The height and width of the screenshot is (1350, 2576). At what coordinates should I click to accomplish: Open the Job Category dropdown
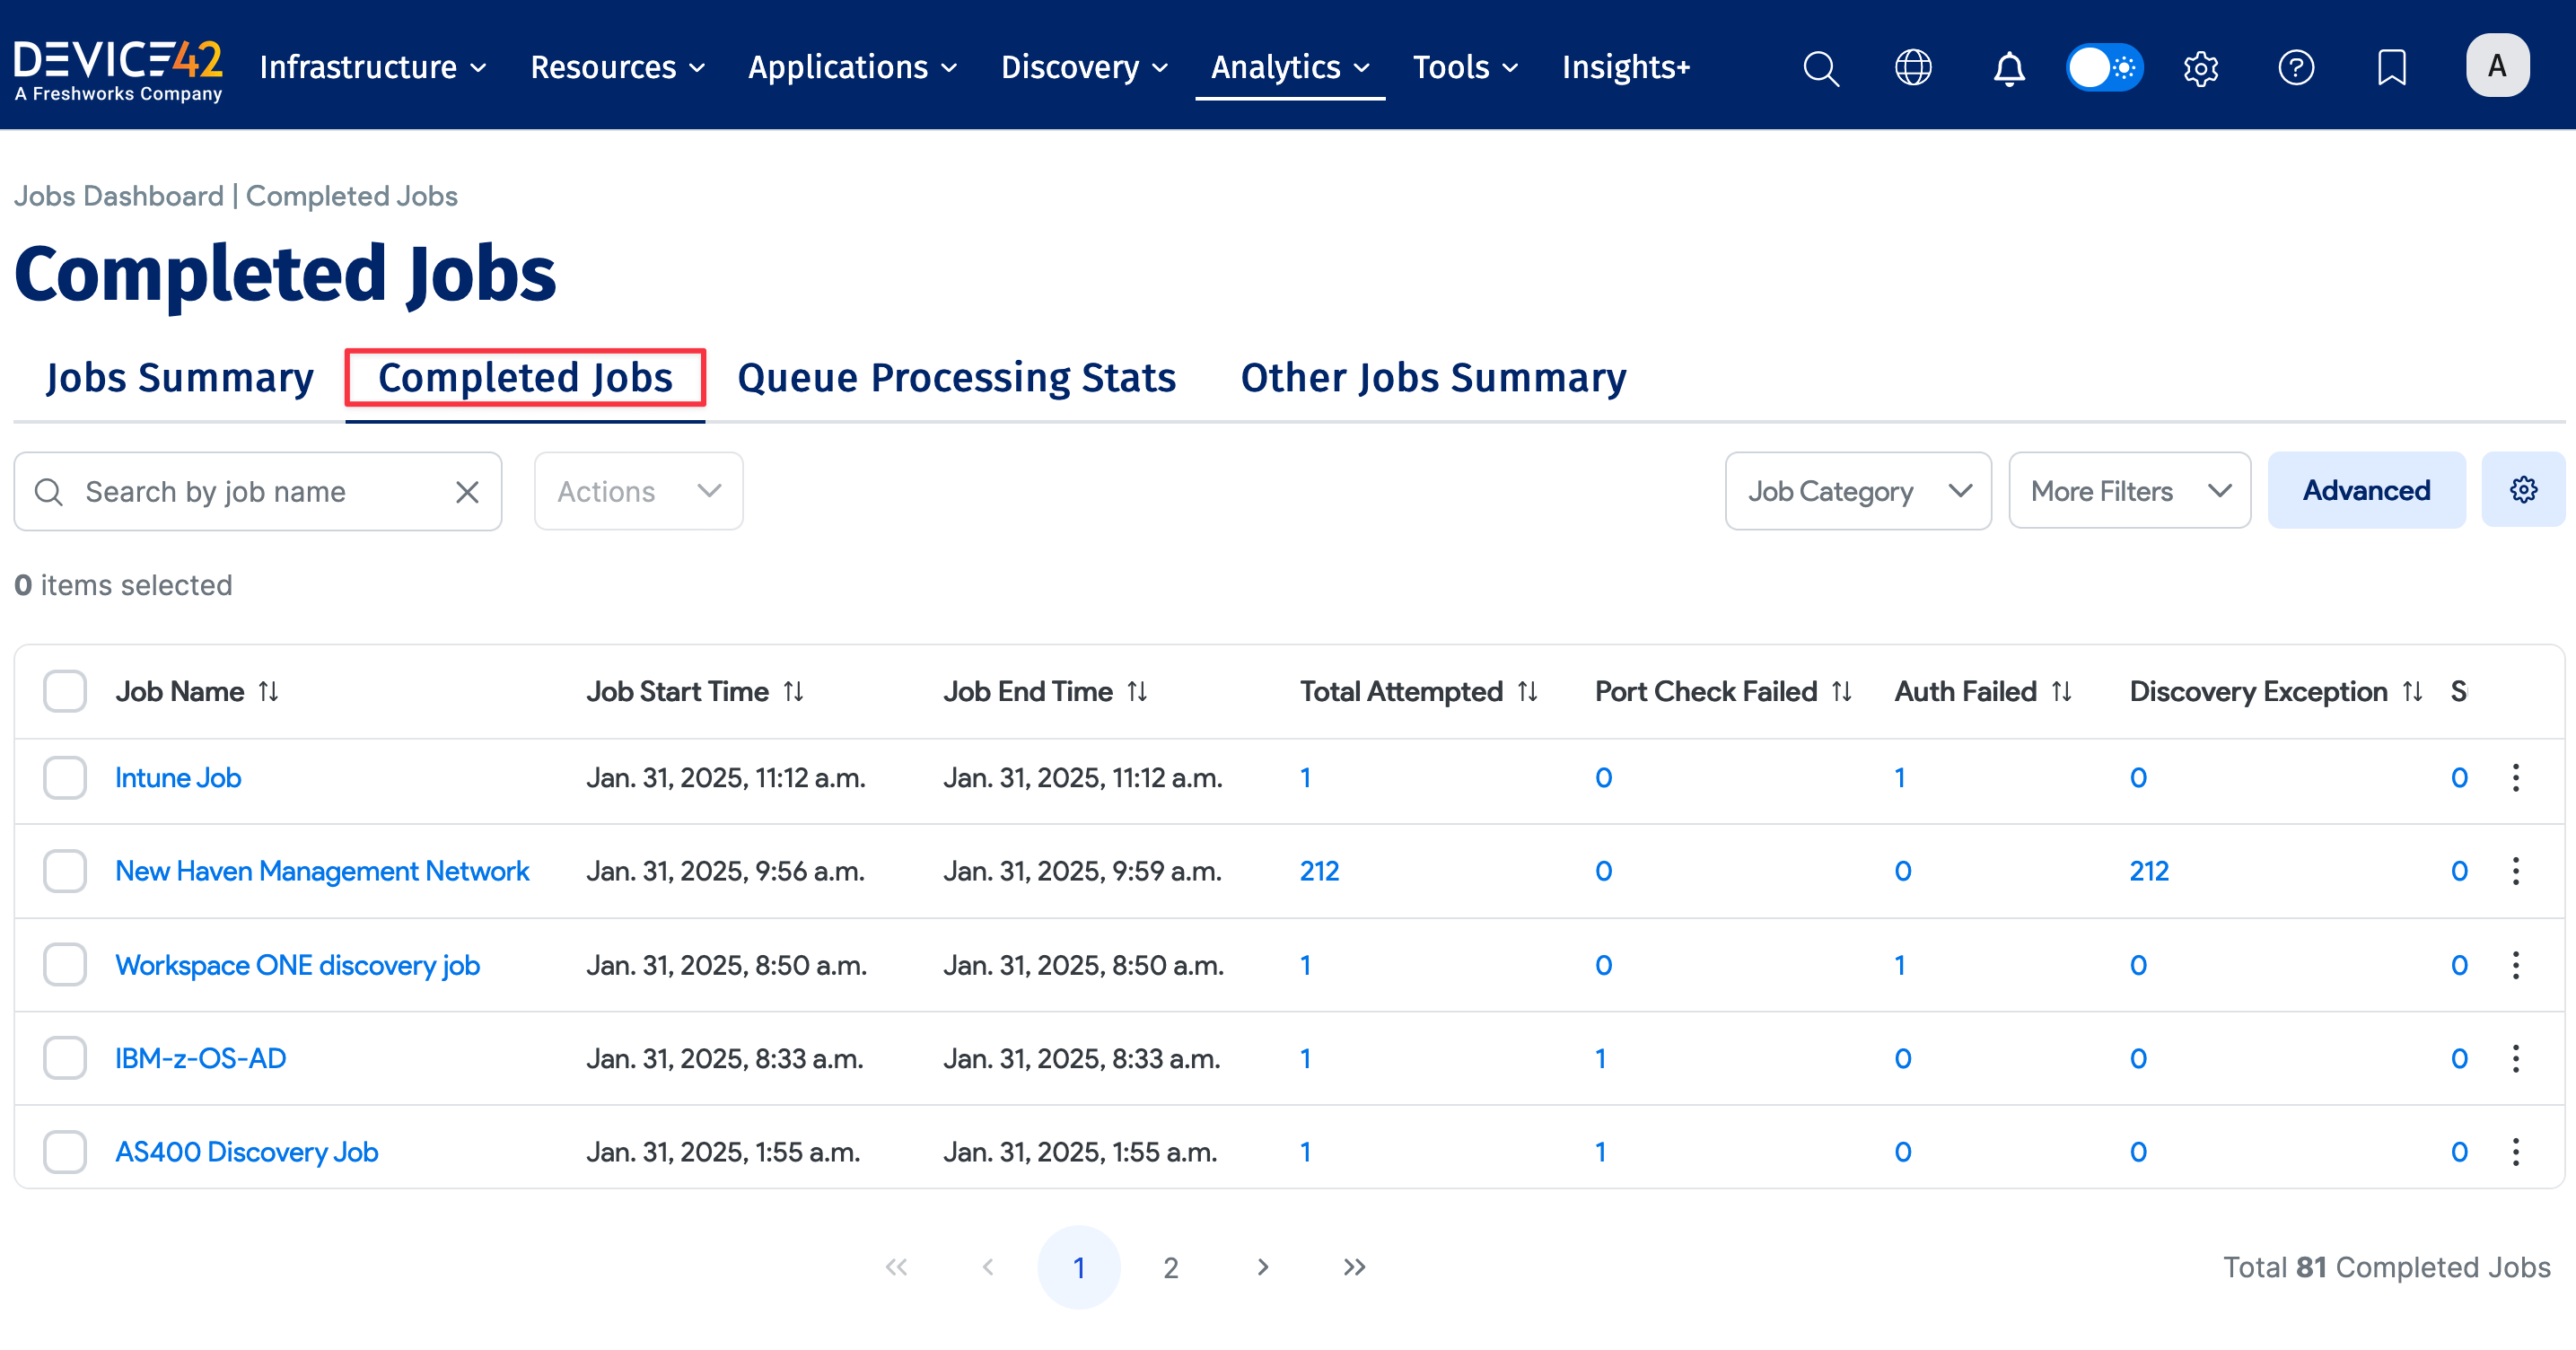click(x=1858, y=490)
